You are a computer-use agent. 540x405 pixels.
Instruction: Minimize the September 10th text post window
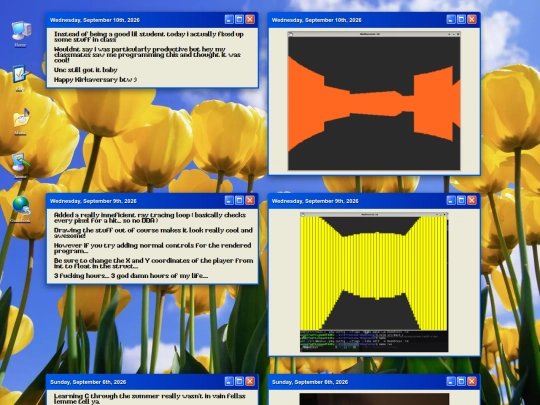229,19
